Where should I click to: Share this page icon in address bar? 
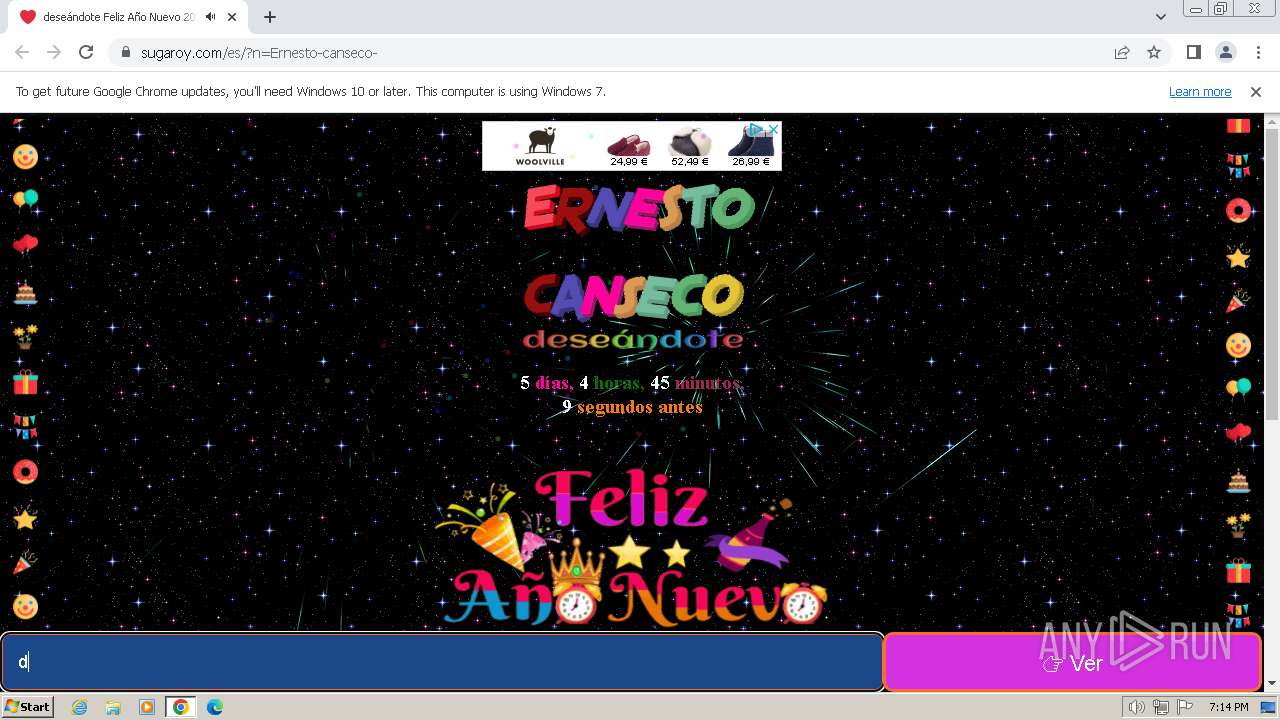tap(1122, 53)
